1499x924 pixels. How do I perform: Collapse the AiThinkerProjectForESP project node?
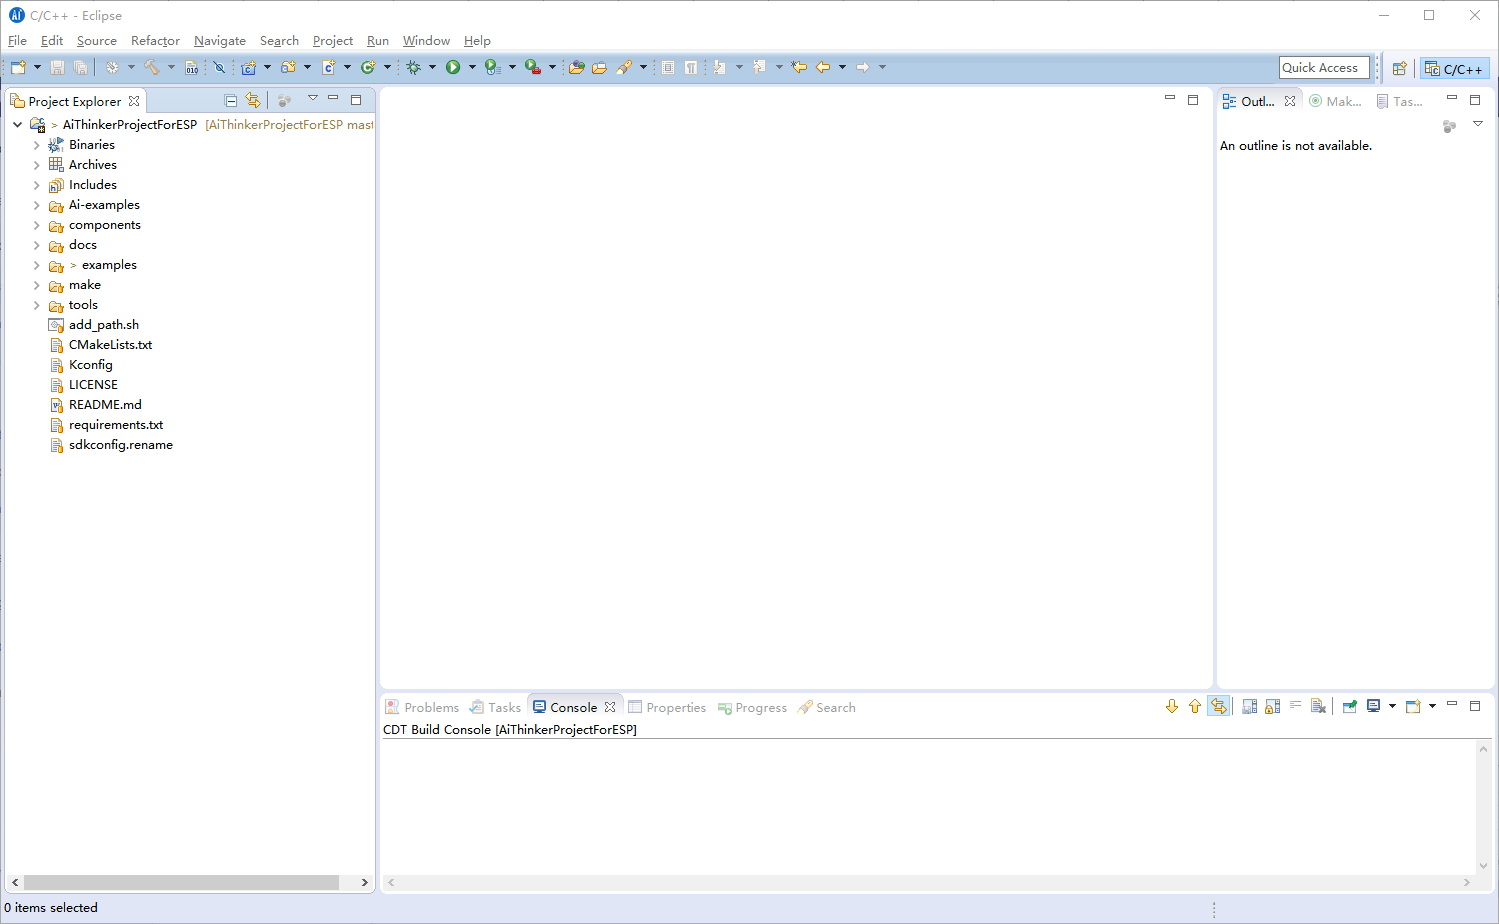tap(17, 125)
